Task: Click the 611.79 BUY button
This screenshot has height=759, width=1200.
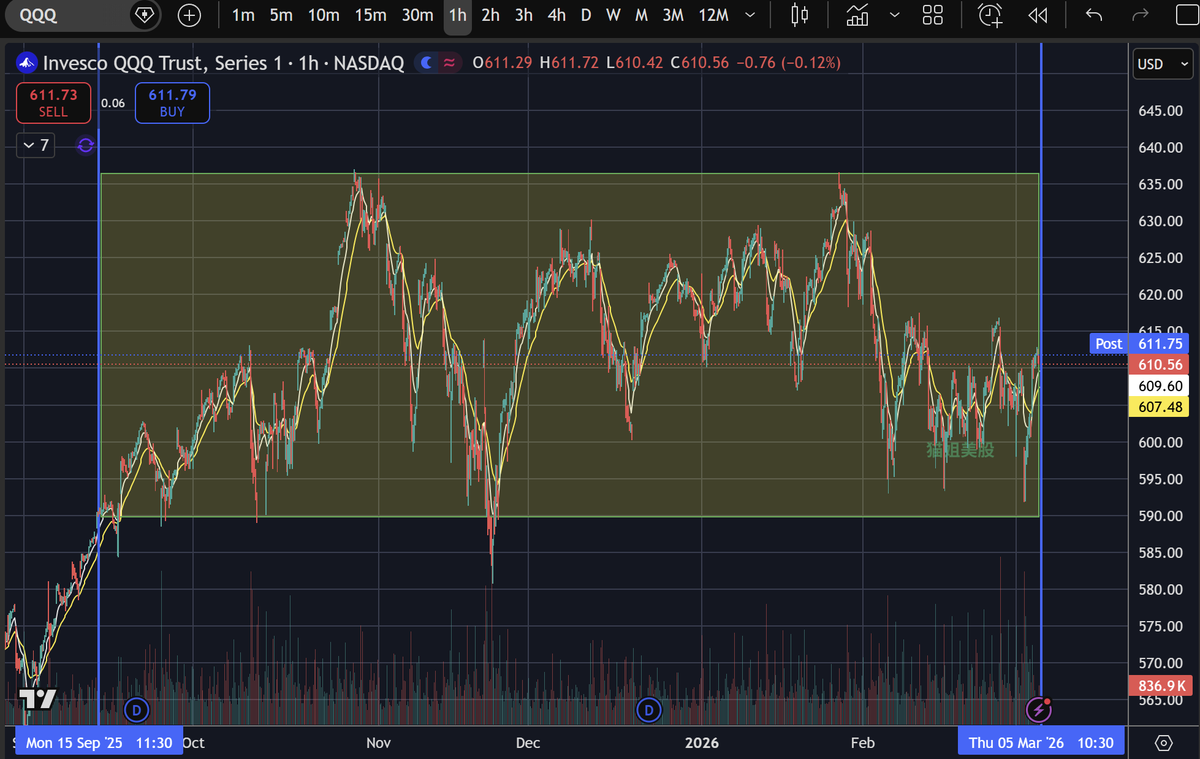Action: [x=172, y=102]
